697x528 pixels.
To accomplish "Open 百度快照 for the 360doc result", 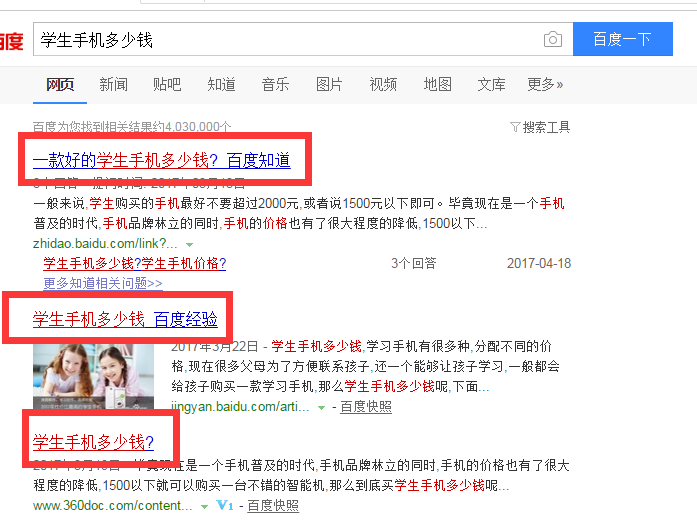I will pyautogui.click(x=273, y=506).
